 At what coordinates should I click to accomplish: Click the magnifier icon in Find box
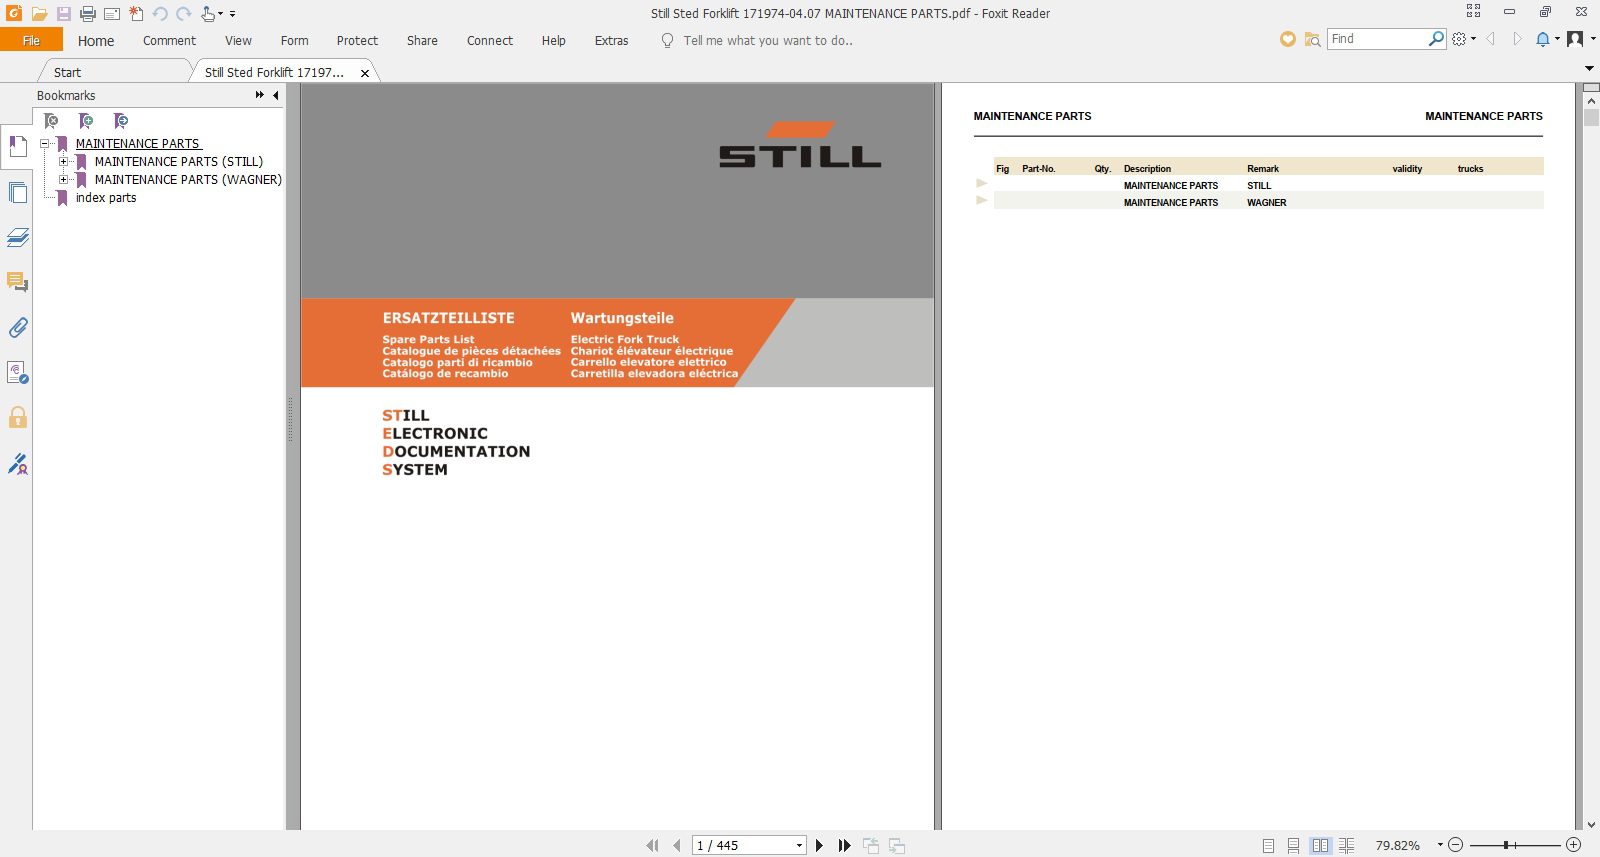[x=1436, y=39]
